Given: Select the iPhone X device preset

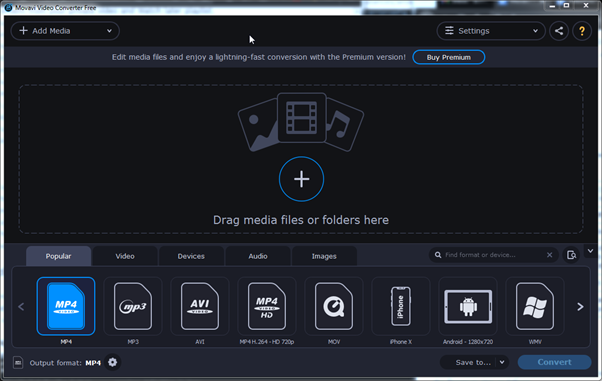Looking at the screenshot, I should tap(401, 306).
